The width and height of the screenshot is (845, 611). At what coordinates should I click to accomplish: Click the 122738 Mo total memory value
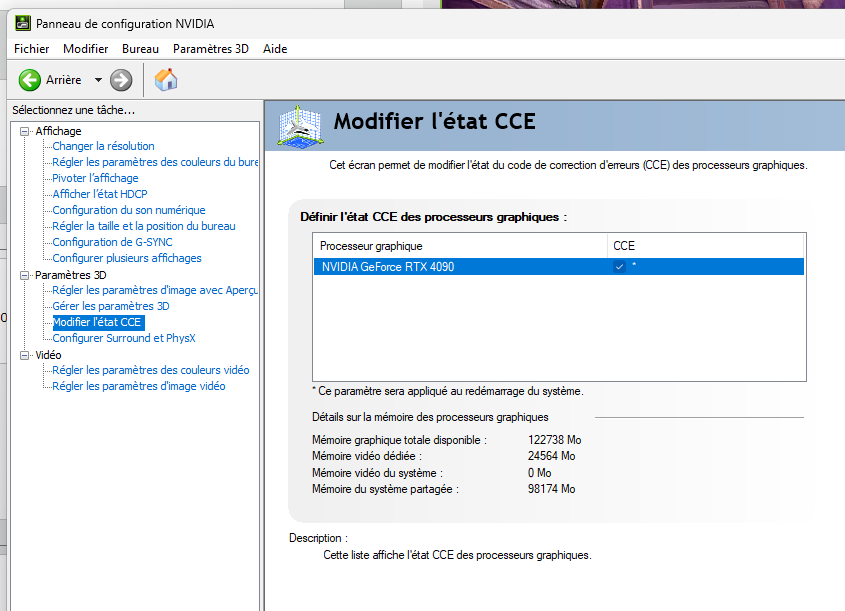(555, 440)
